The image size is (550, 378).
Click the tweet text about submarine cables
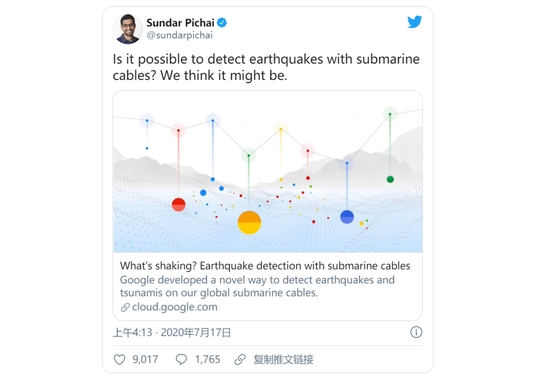266,67
